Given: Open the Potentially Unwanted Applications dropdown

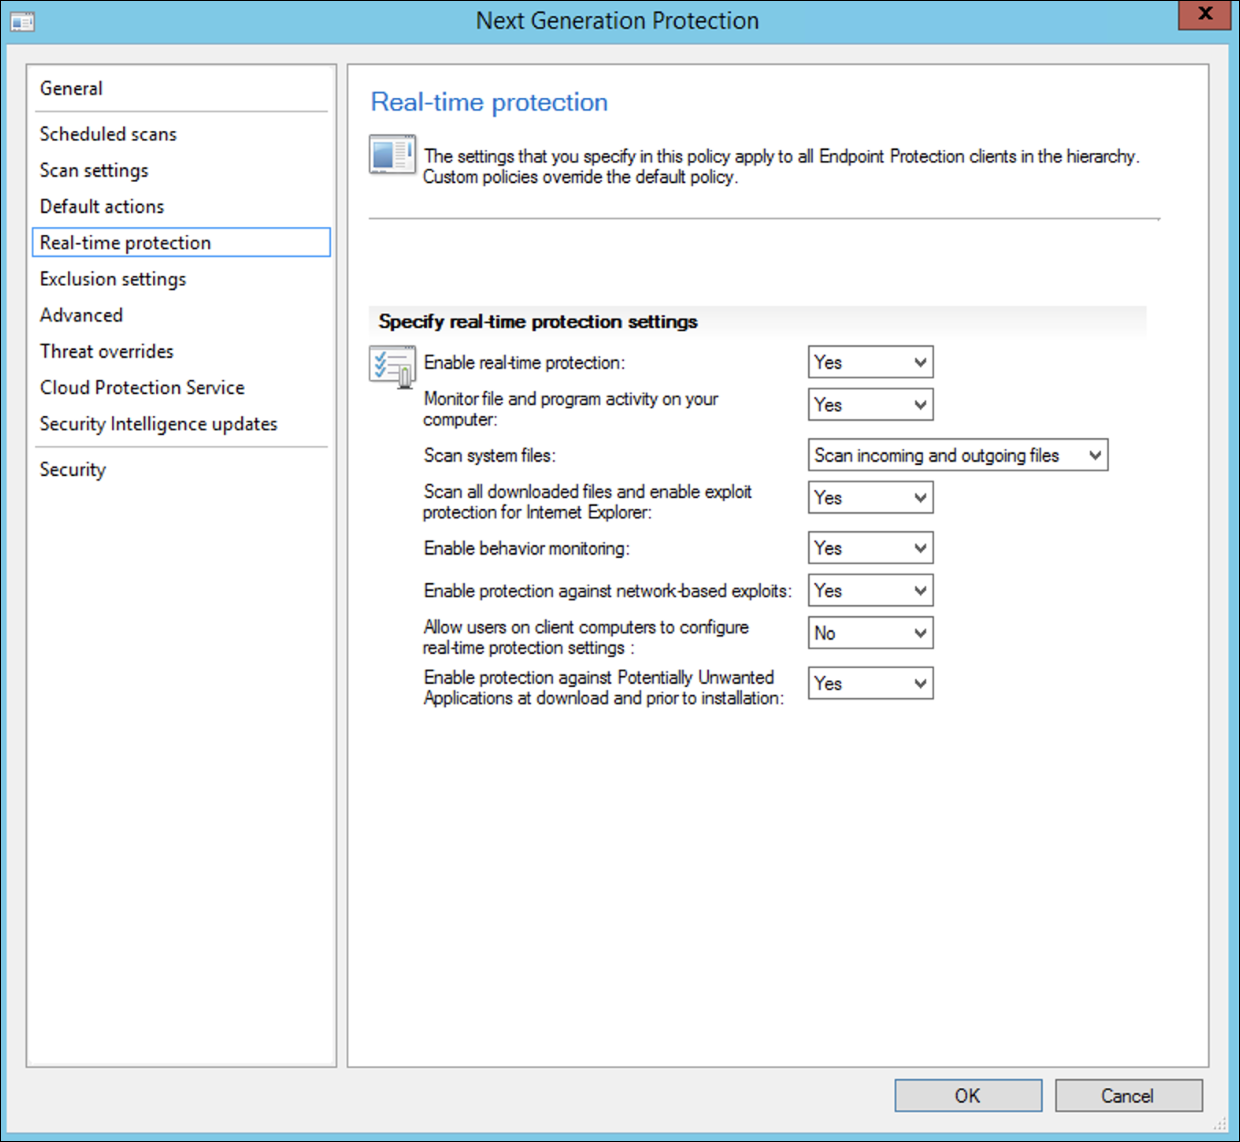Looking at the screenshot, I should coord(870,684).
